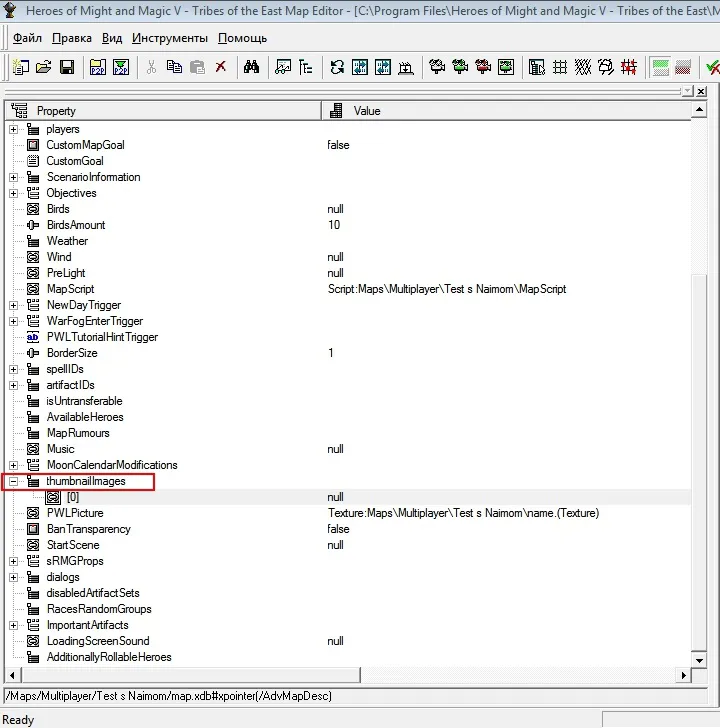Viewport: 720px width, 728px height.
Task: Click the circular-arrows refresh icon
Action: tap(337, 67)
